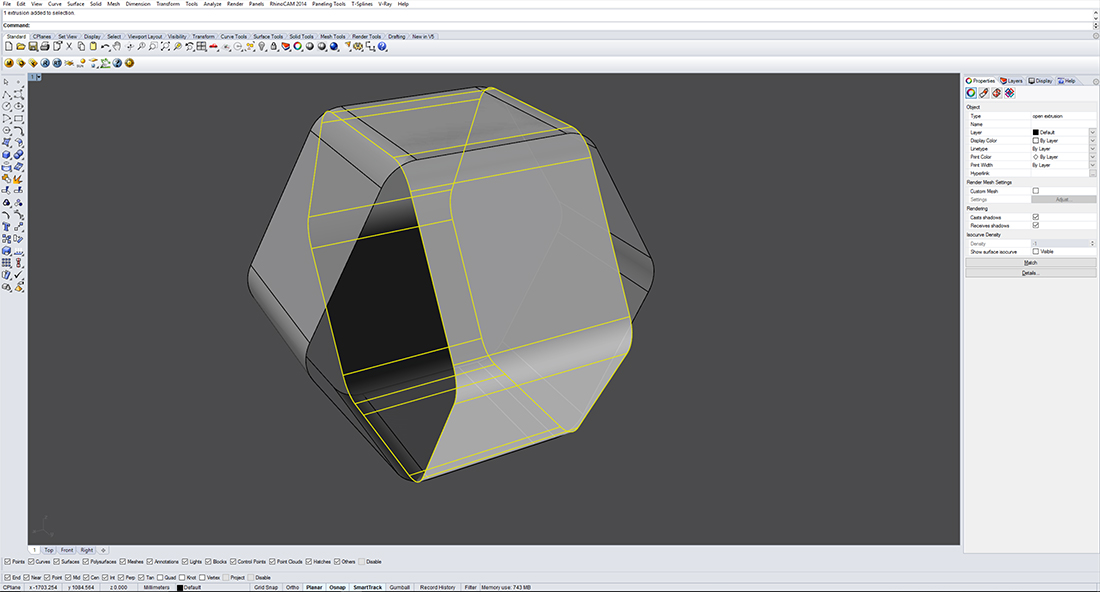Viewport: 1100px width, 592px height.
Task: Open a file with the folder icon
Action: (20, 46)
